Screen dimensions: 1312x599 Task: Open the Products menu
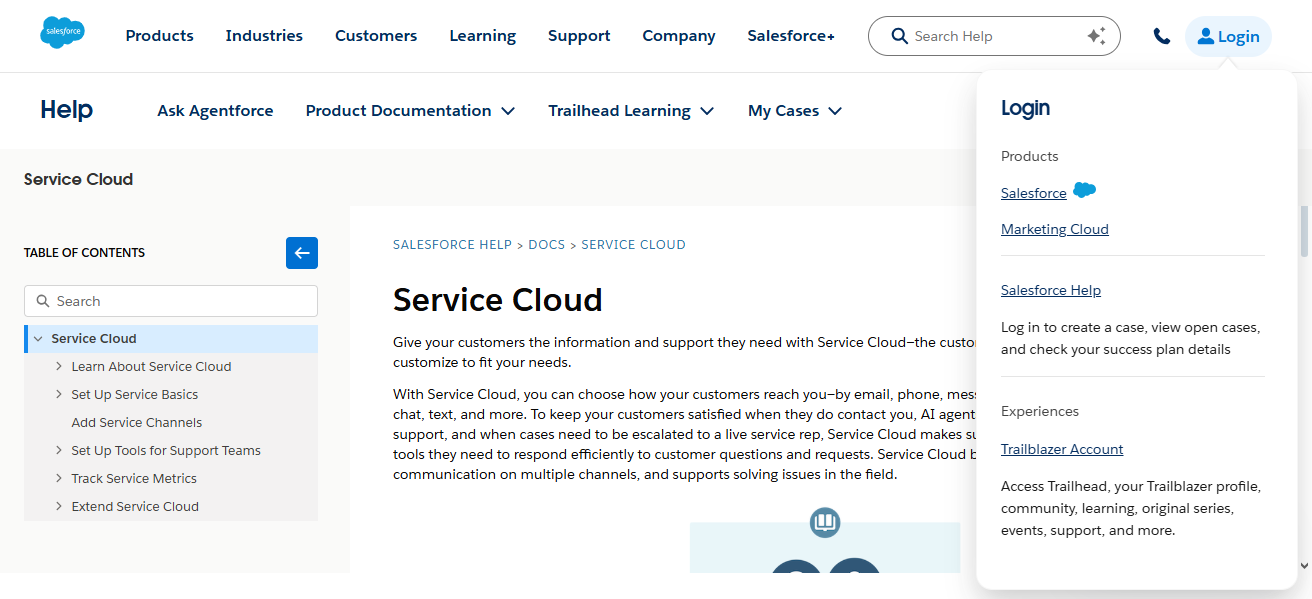(x=159, y=36)
